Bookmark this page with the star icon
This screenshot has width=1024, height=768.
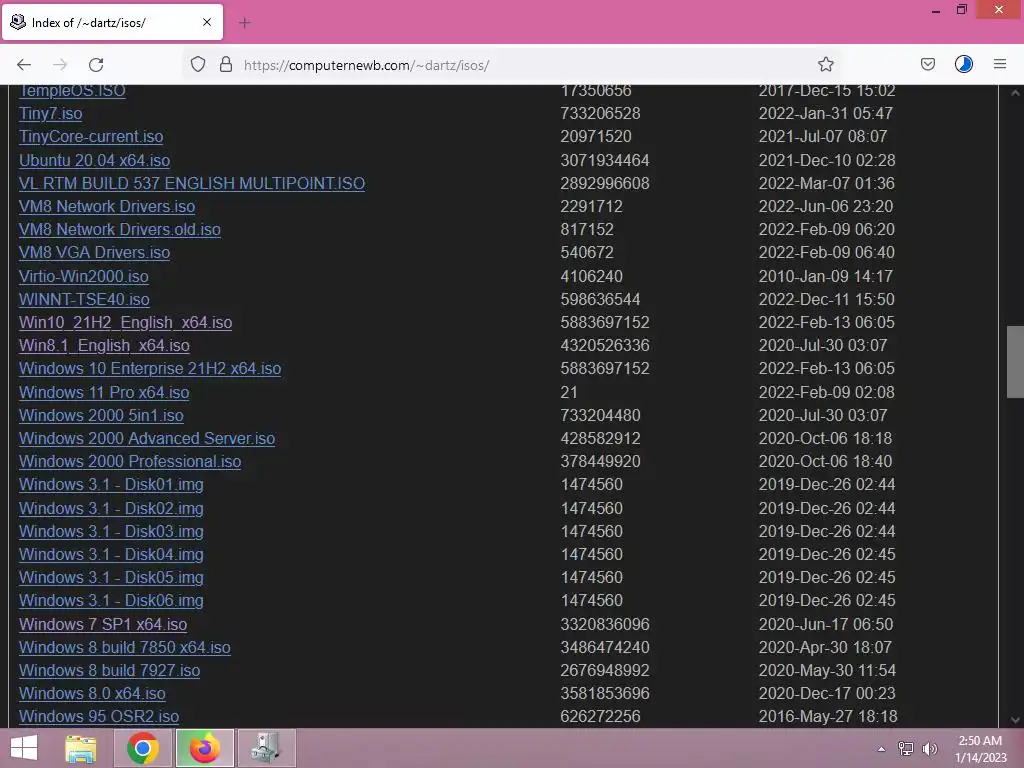tap(825, 65)
